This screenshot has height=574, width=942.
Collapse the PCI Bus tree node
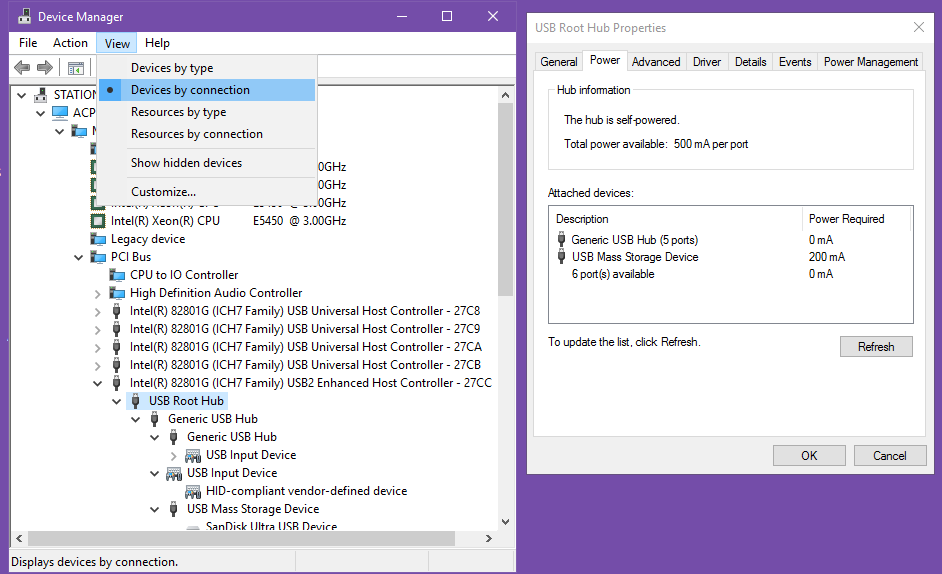tap(79, 257)
